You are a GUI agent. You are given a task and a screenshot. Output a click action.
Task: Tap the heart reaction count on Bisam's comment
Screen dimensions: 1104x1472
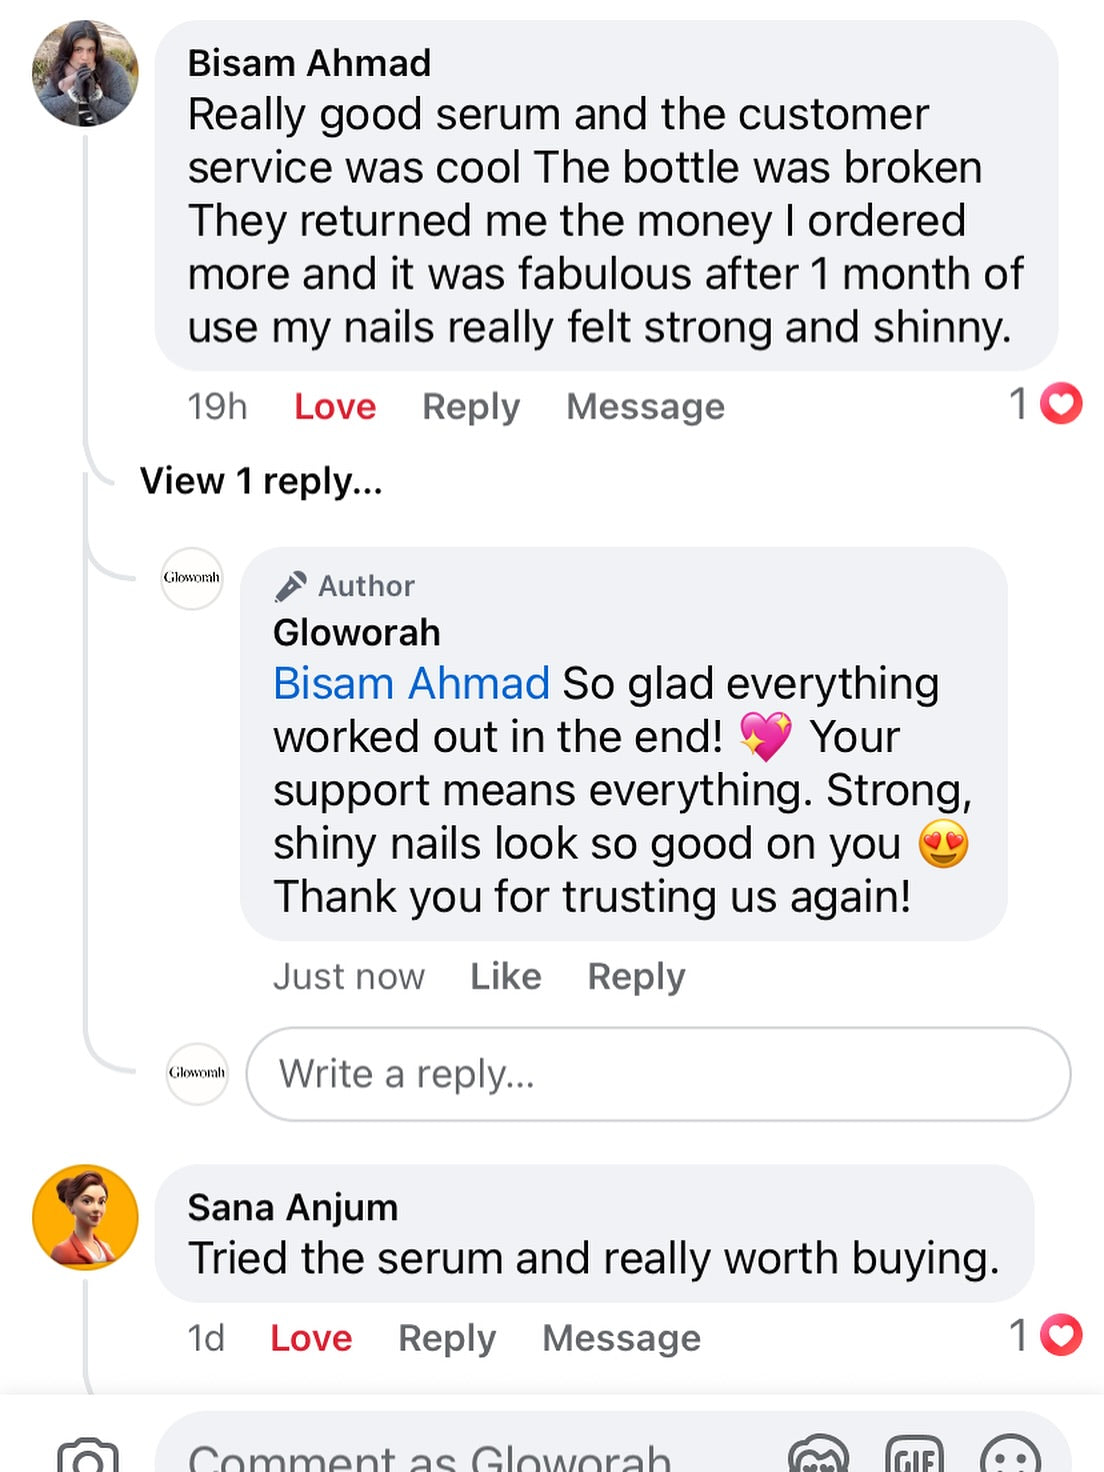click(x=1046, y=404)
